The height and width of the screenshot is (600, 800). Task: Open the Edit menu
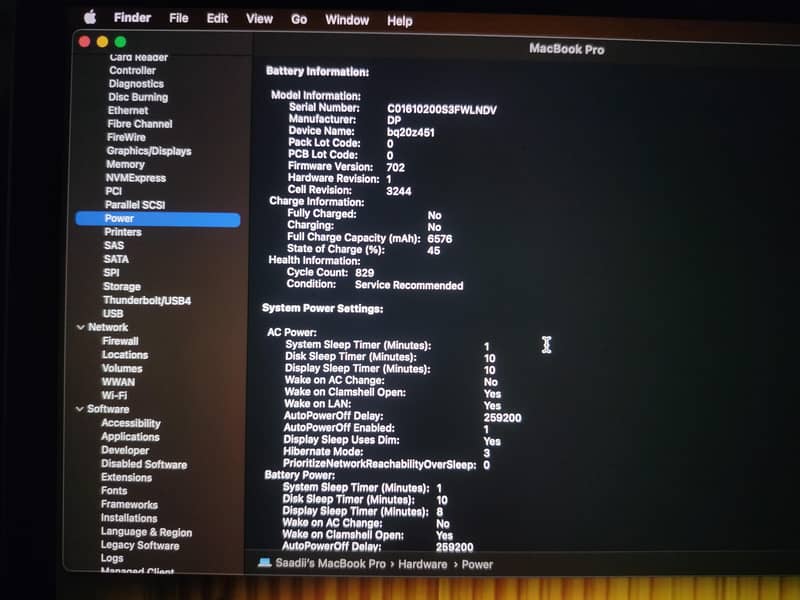(217, 19)
